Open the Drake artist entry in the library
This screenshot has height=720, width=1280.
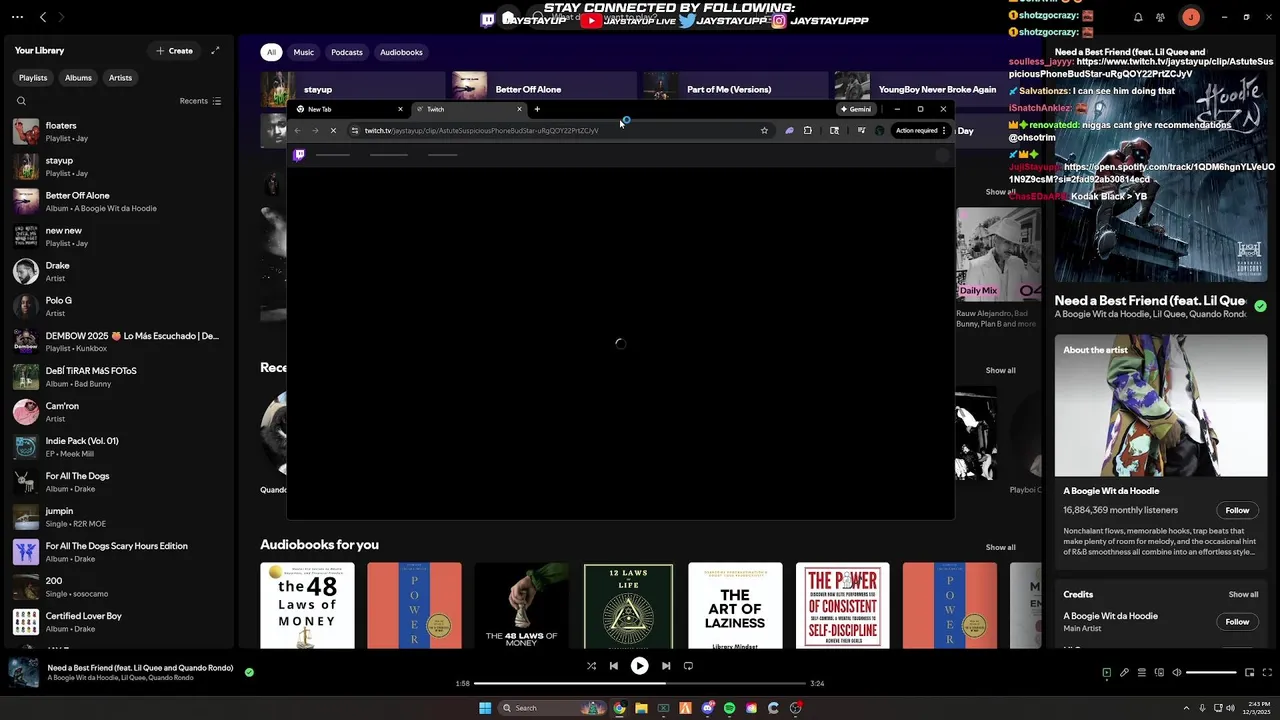point(118,271)
